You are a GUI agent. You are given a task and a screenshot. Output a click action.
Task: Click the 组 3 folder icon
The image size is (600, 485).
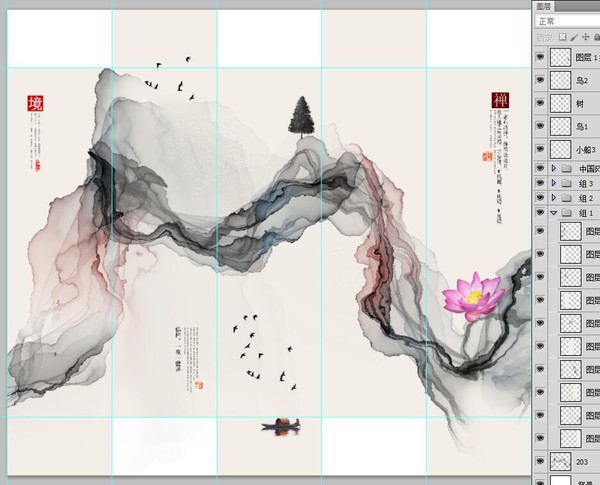[x=567, y=183]
